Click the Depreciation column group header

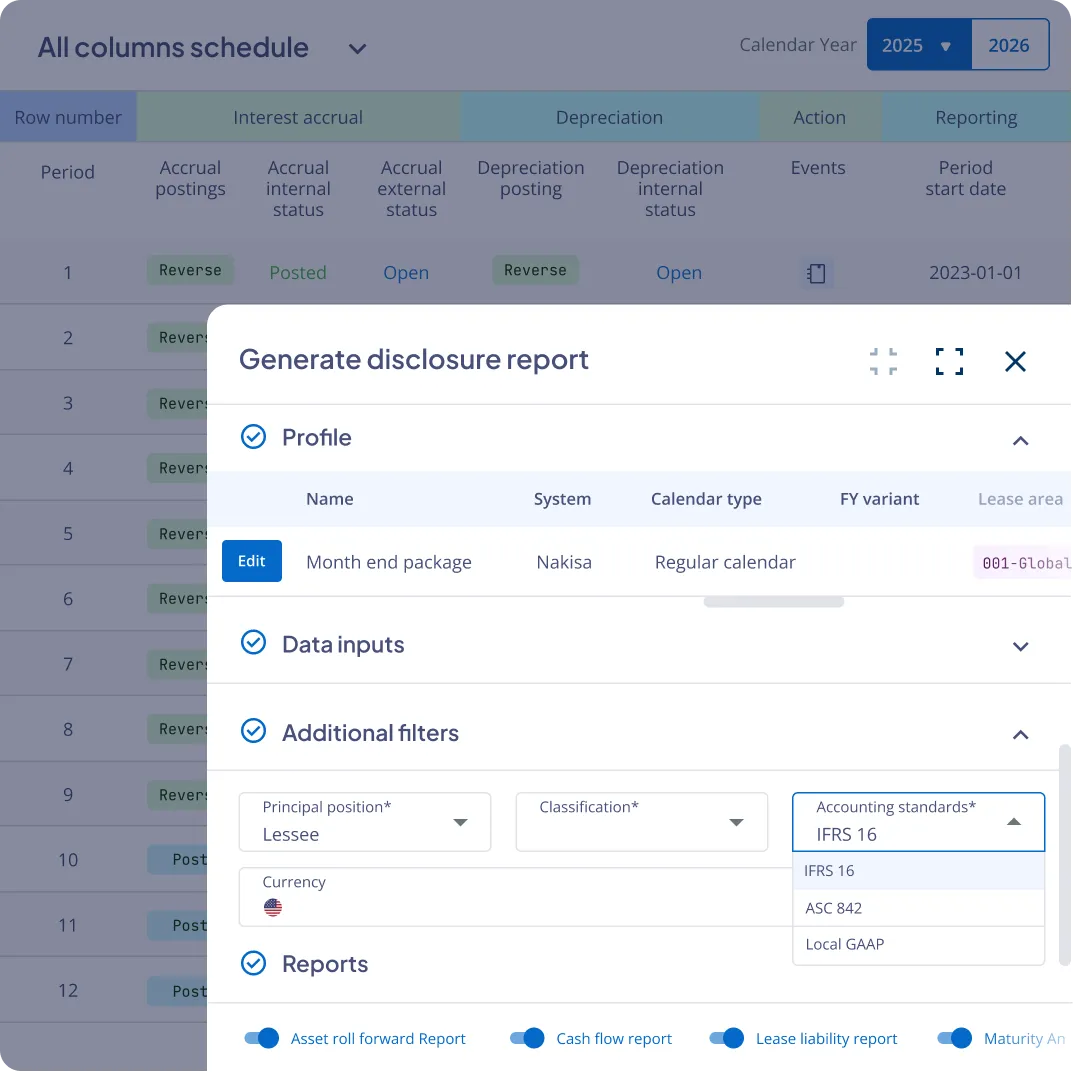click(609, 117)
